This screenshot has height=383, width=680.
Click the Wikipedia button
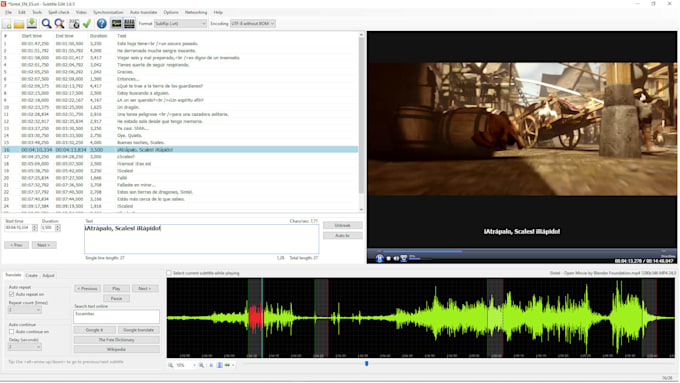coord(117,349)
